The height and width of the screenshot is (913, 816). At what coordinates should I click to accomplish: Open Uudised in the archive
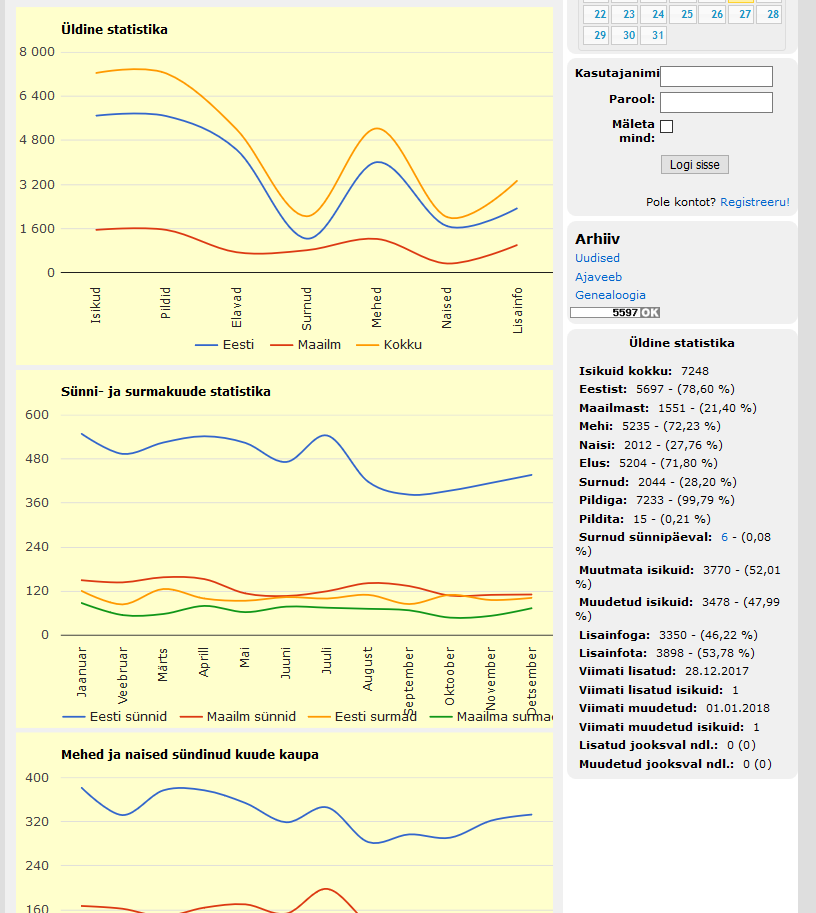click(597, 258)
